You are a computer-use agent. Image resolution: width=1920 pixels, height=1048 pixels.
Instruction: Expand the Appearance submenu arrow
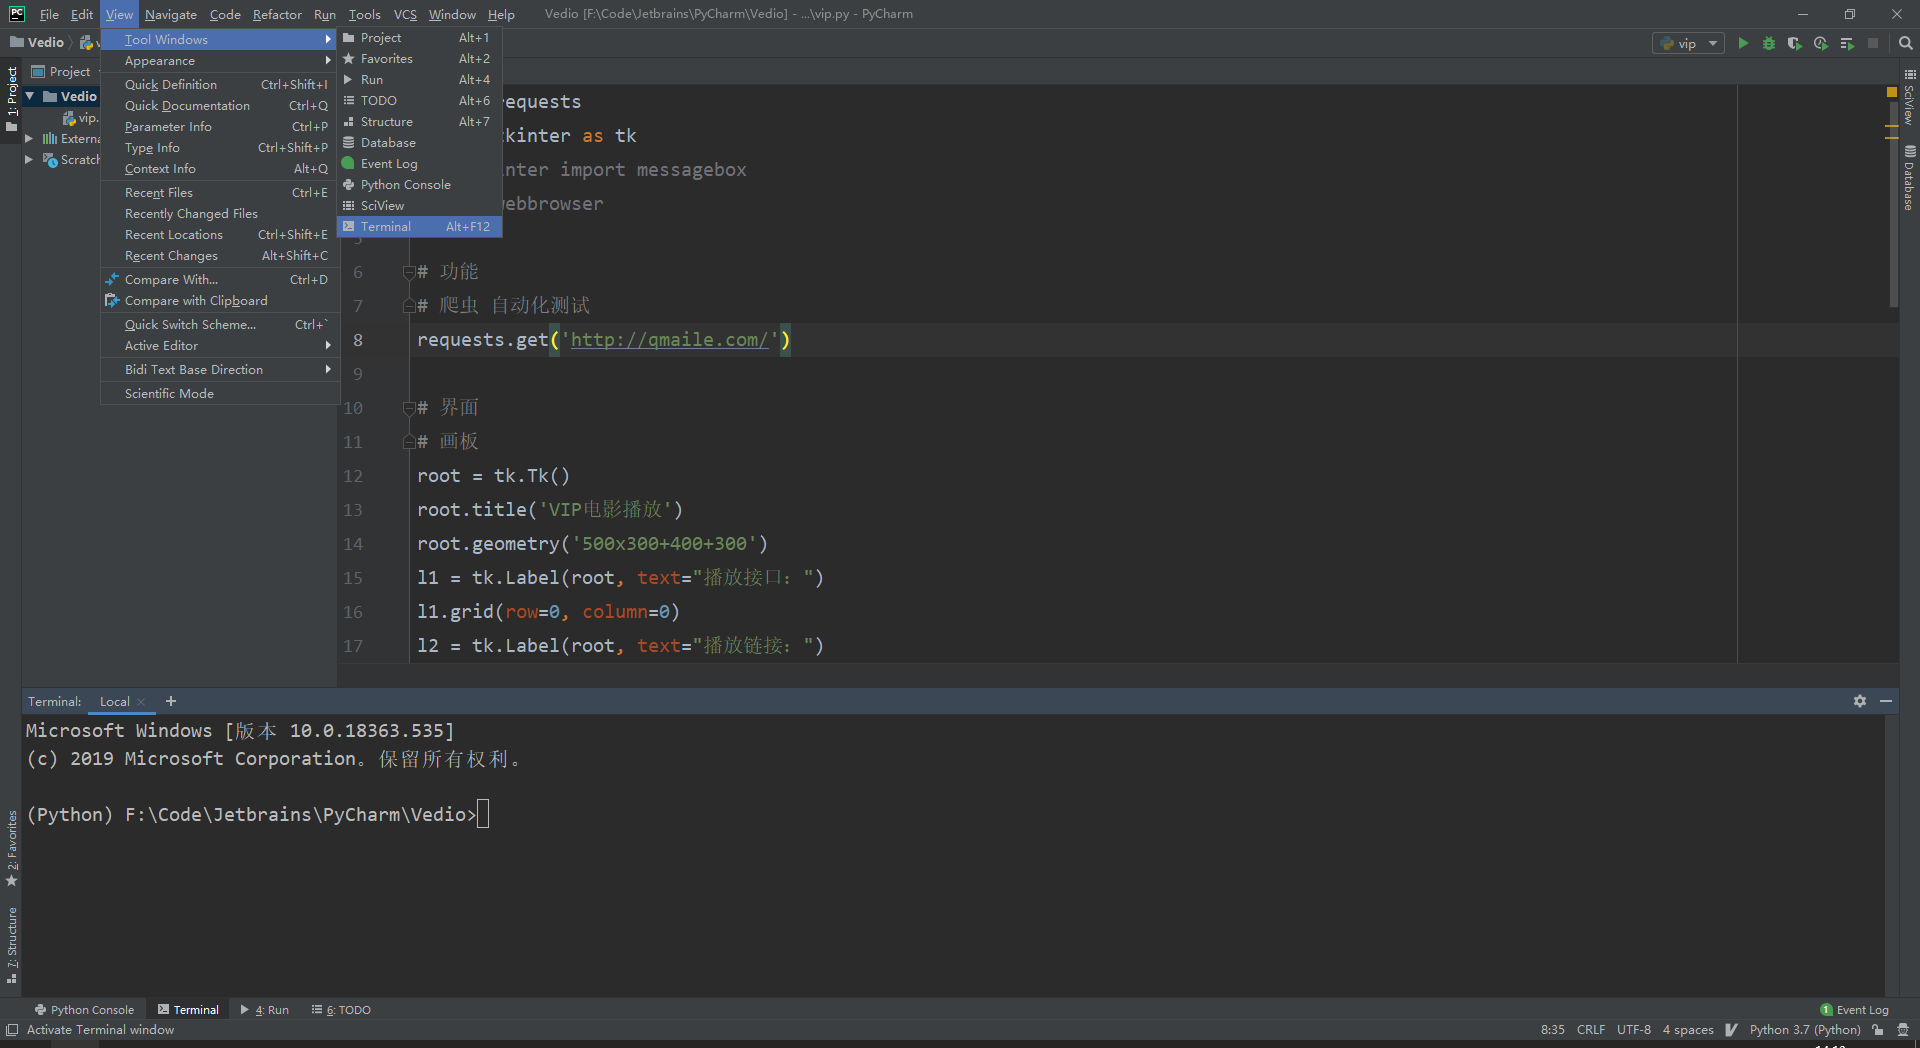click(328, 61)
